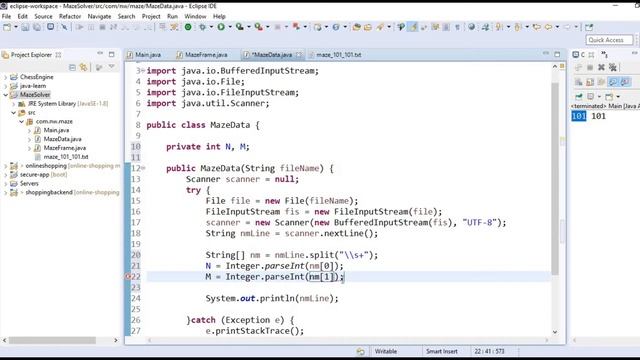640x360 pixels.
Task: Click the Writable status bar entry
Action: pyautogui.click(x=386, y=351)
